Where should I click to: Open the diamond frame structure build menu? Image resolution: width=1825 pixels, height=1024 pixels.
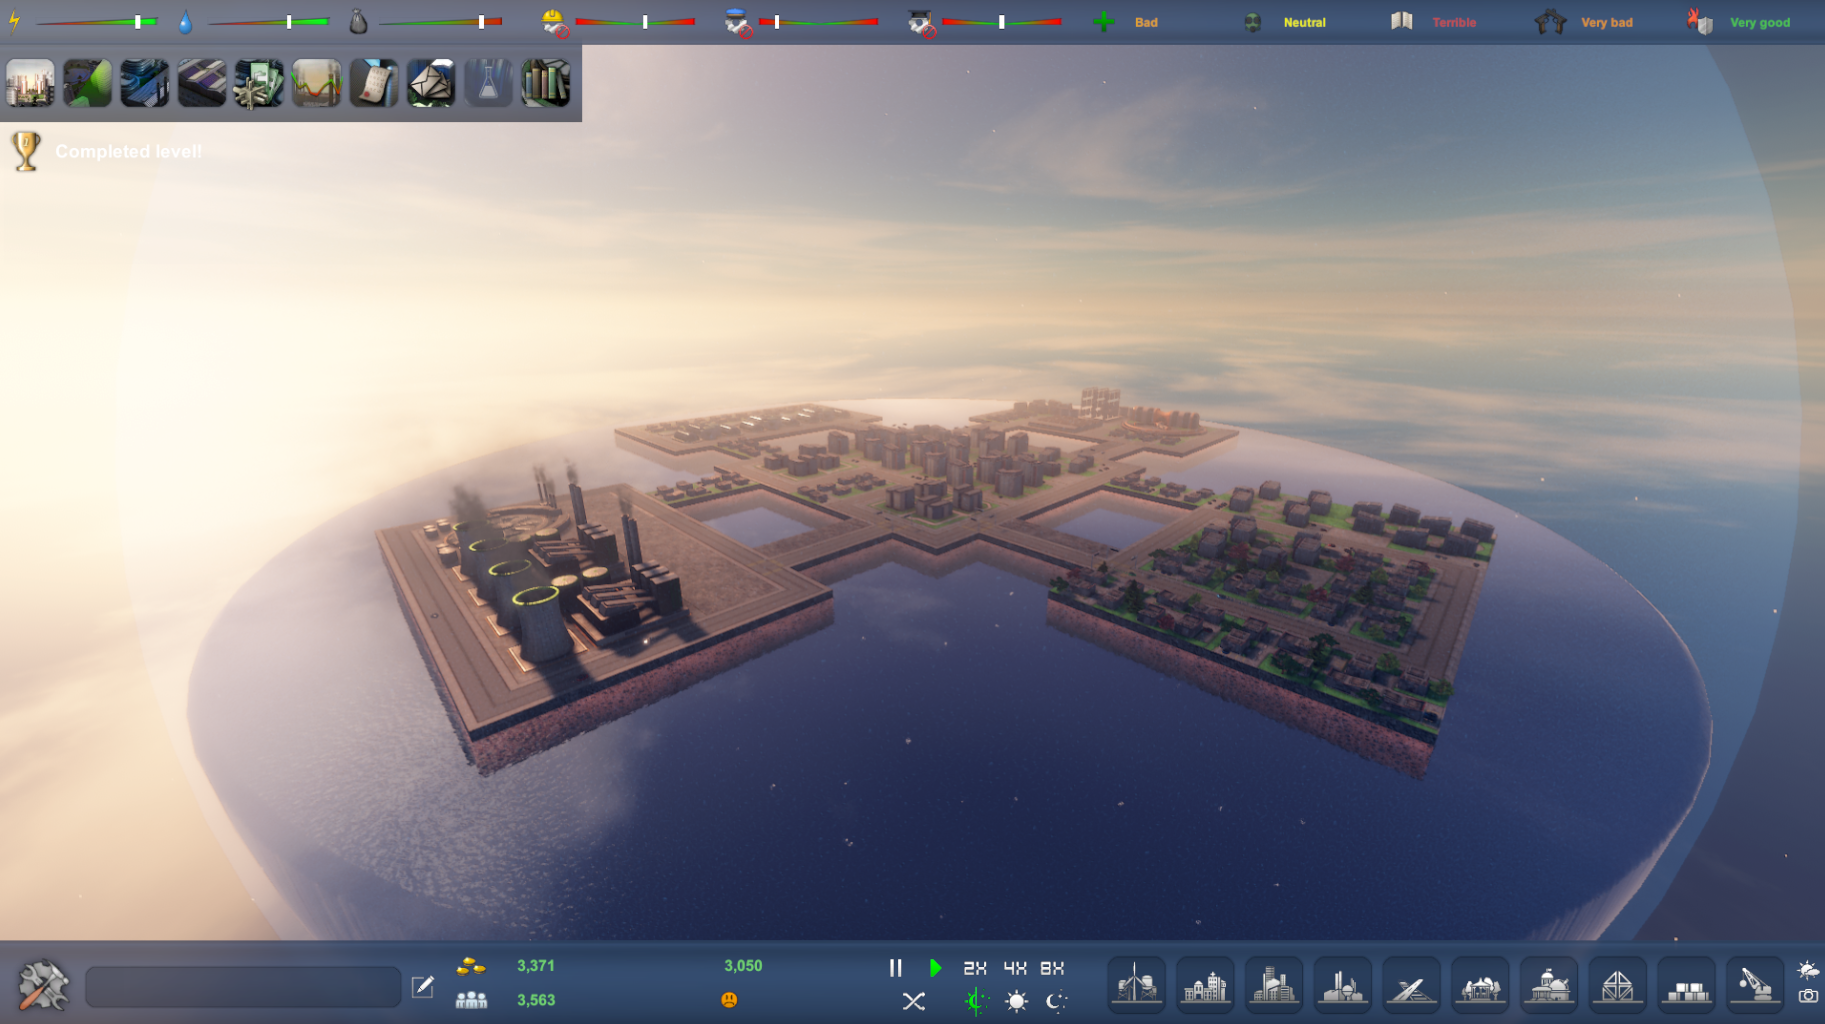coord(1617,985)
